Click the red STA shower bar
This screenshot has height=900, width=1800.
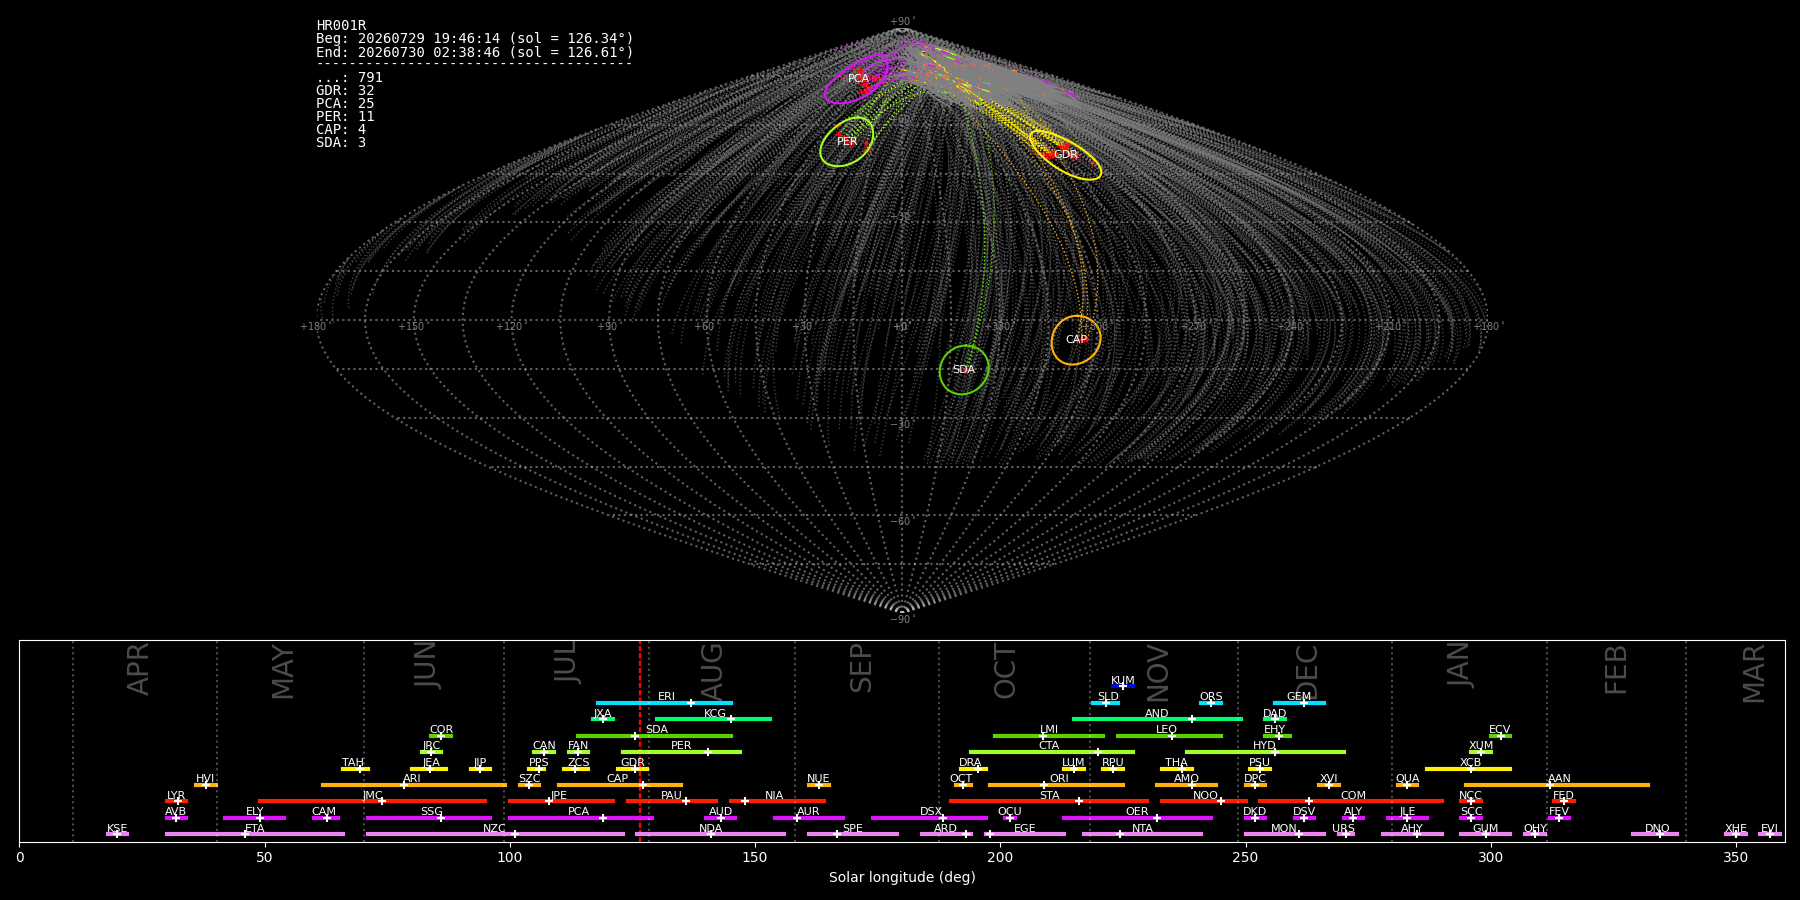(1049, 801)
